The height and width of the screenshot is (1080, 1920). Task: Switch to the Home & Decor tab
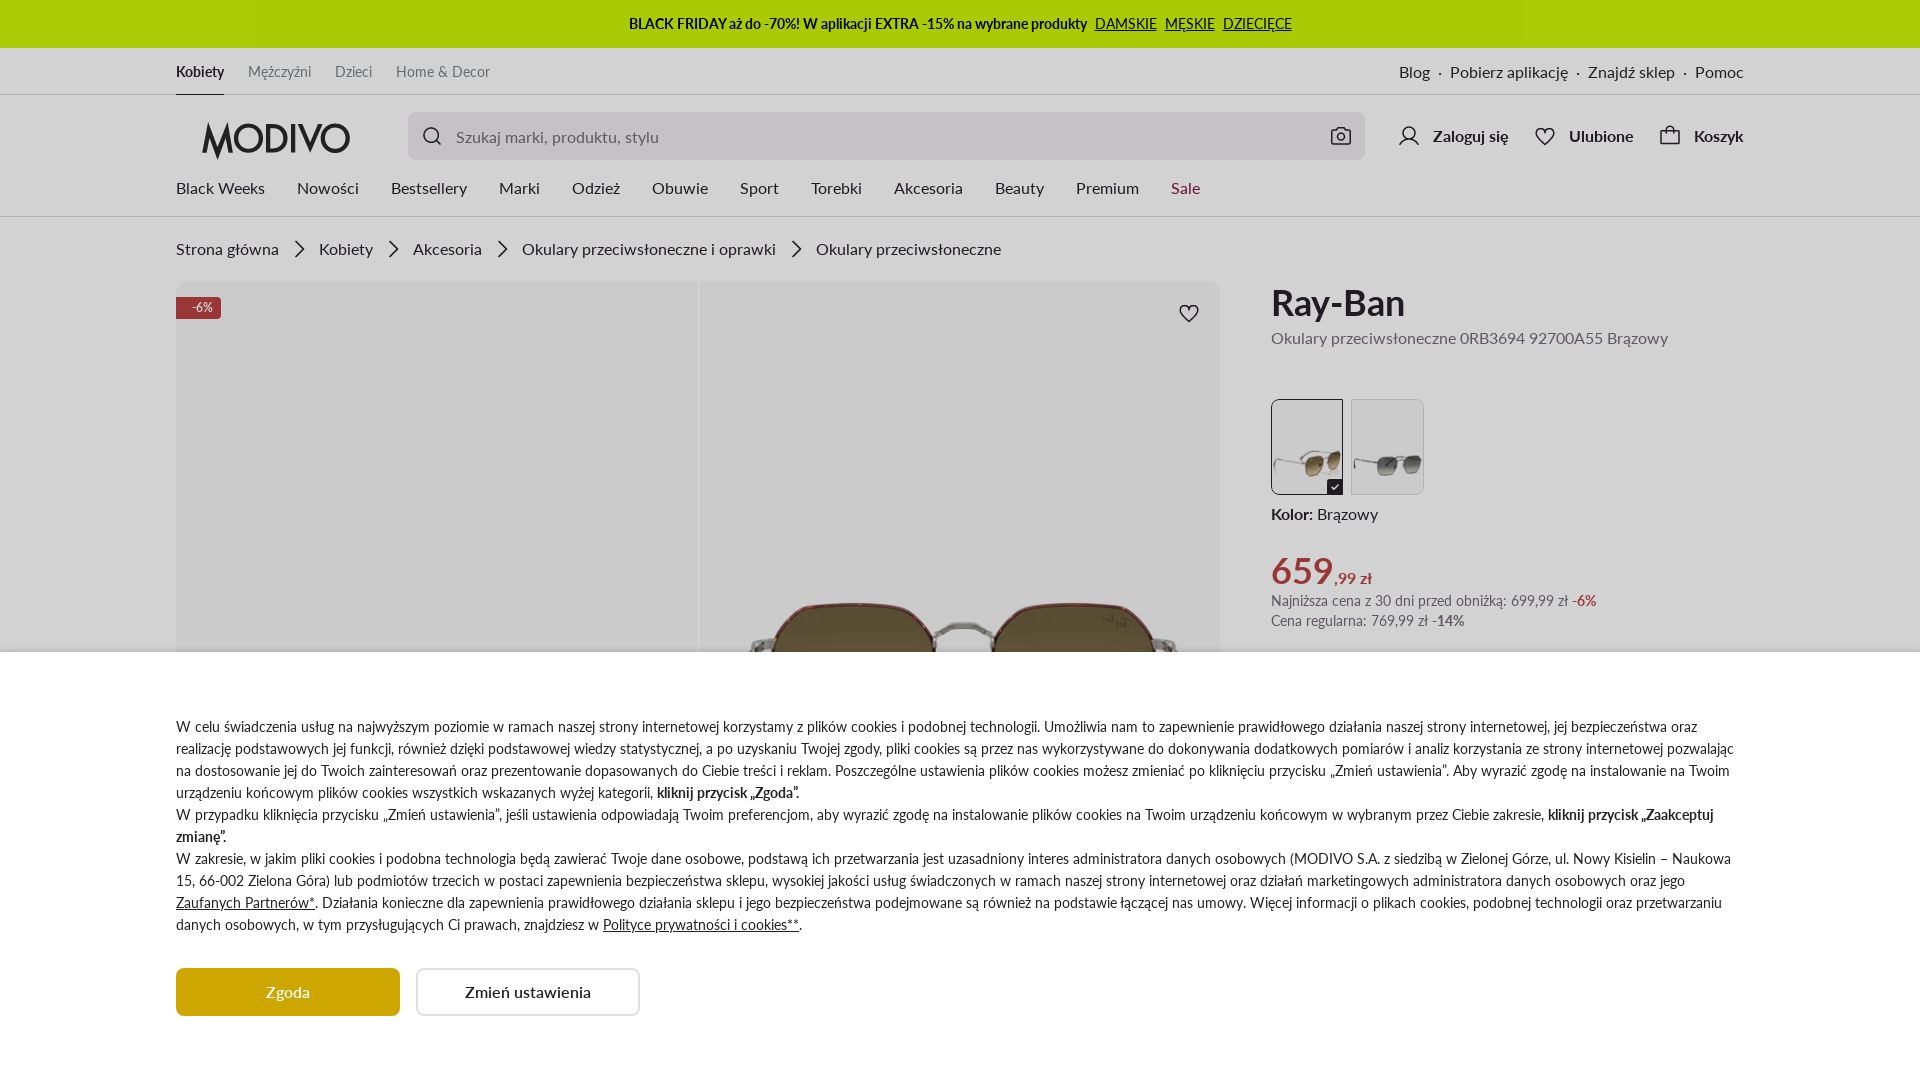point(443,72)
